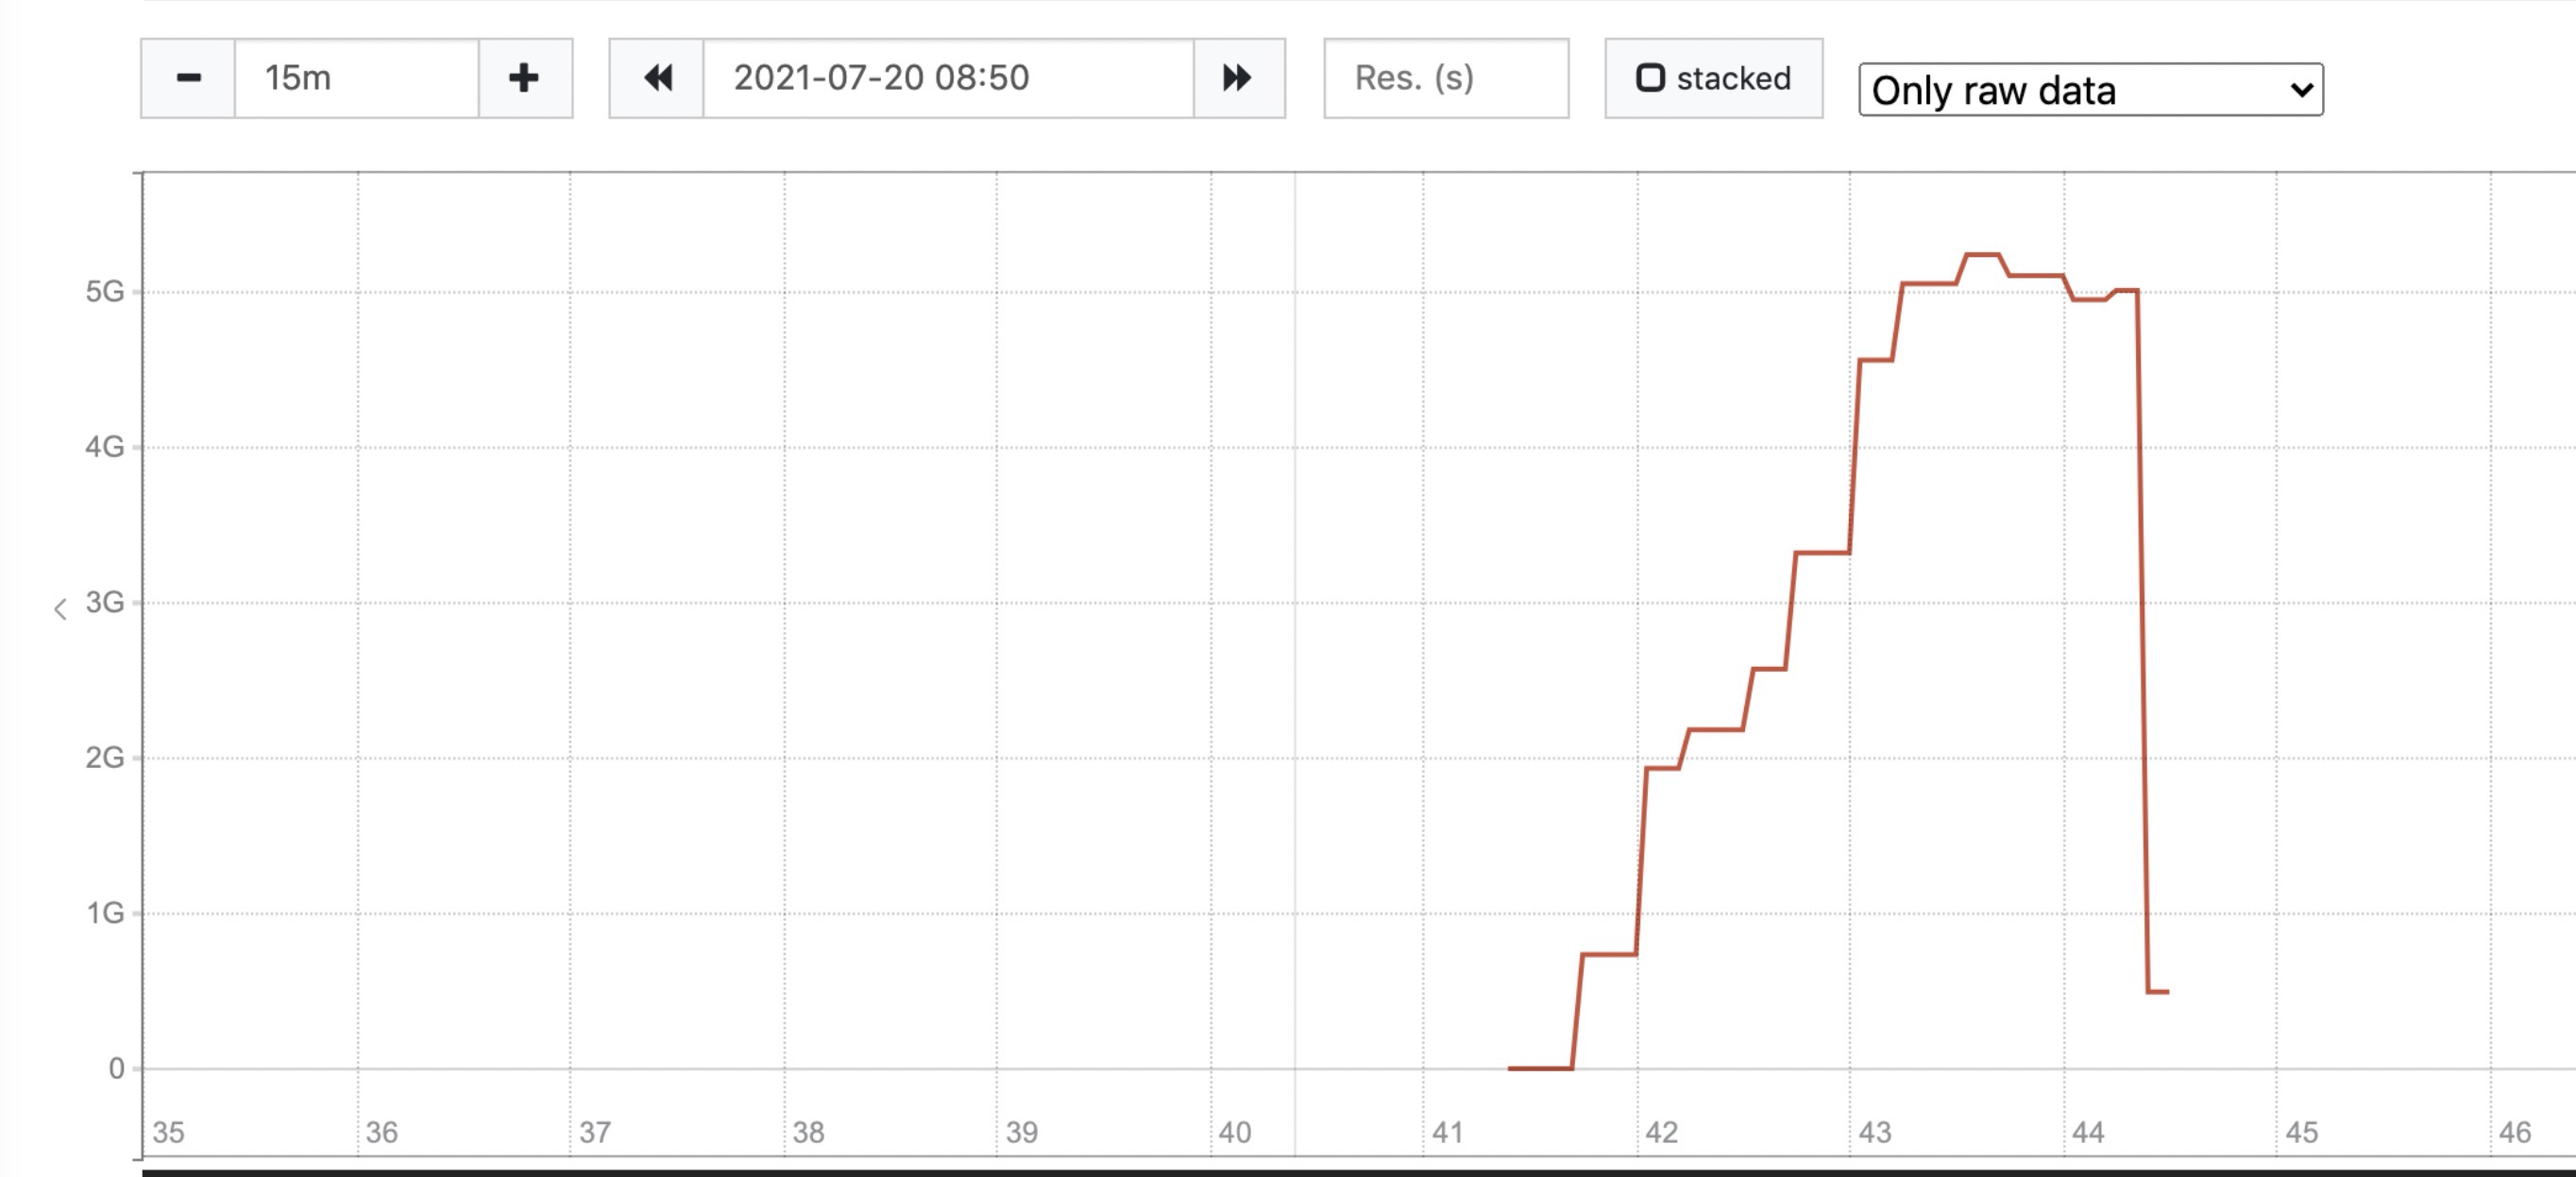Decrease the time range with the minus button
2576x1177 pixels.
(188, 78)
